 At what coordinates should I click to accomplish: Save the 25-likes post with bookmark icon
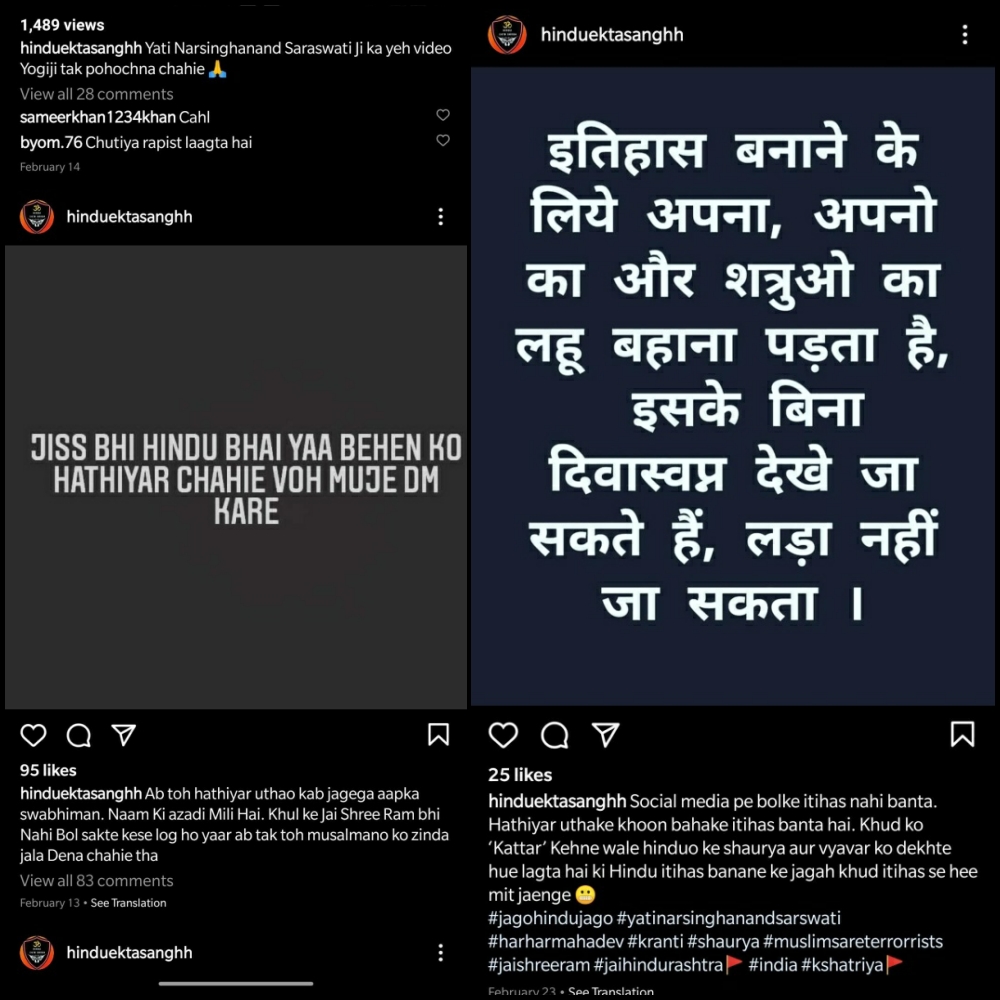962,734
